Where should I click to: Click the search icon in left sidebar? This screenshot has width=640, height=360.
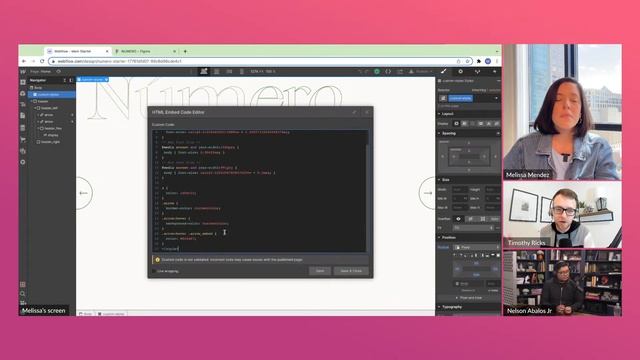point(23,293)
